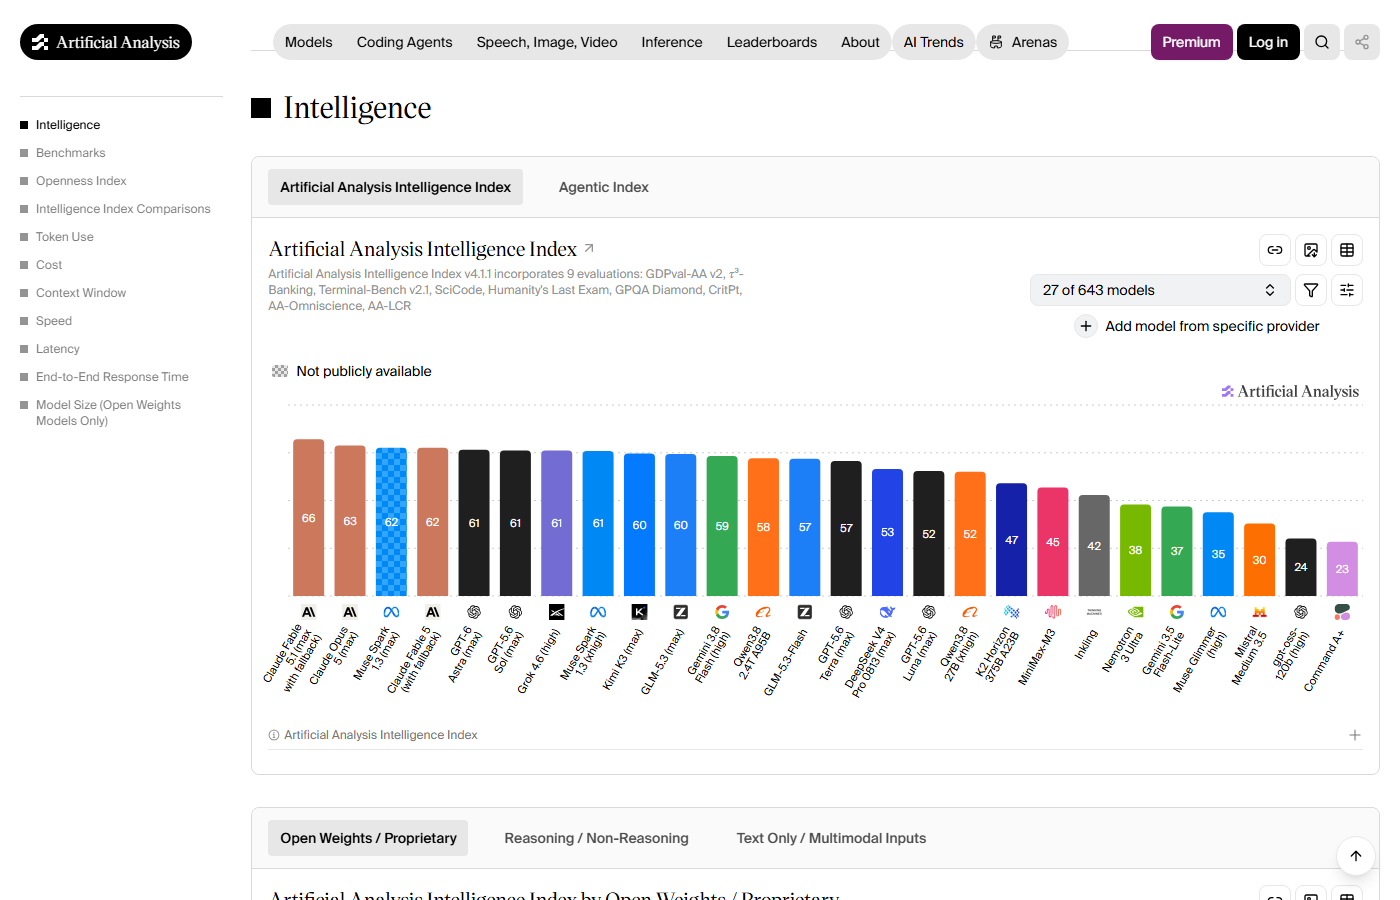Select the Open Weights / Proprietary tab
Image resolution: width=1400 pixels, height=900 pixels.
point(368,838)
